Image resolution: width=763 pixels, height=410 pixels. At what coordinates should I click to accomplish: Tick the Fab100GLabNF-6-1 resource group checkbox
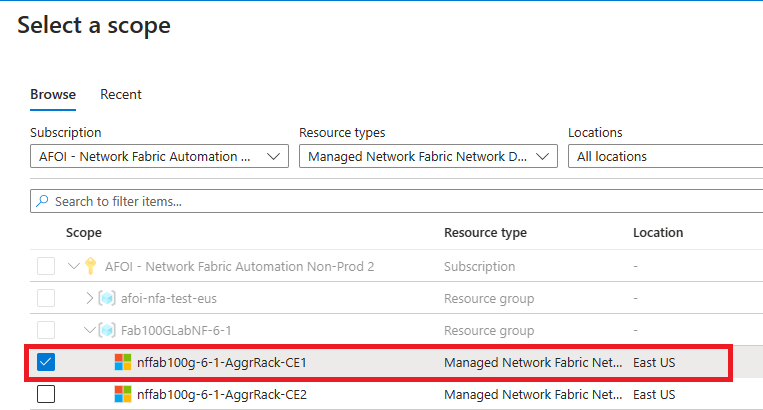pyautogui.click(x=46, y=330)
